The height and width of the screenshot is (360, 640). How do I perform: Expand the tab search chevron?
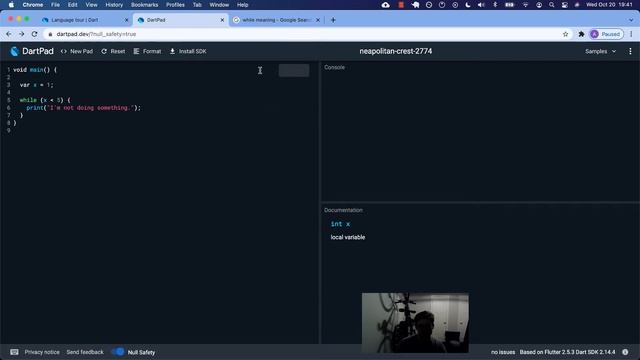click(x=631, y=20)
